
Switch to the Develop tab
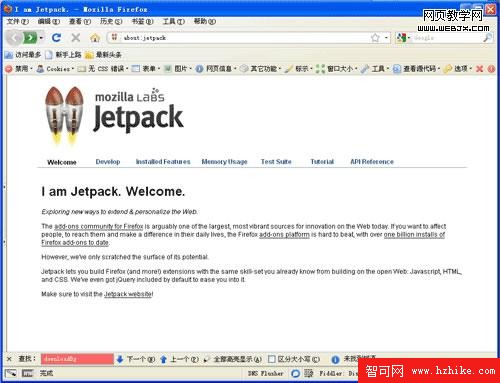(108, 162)
